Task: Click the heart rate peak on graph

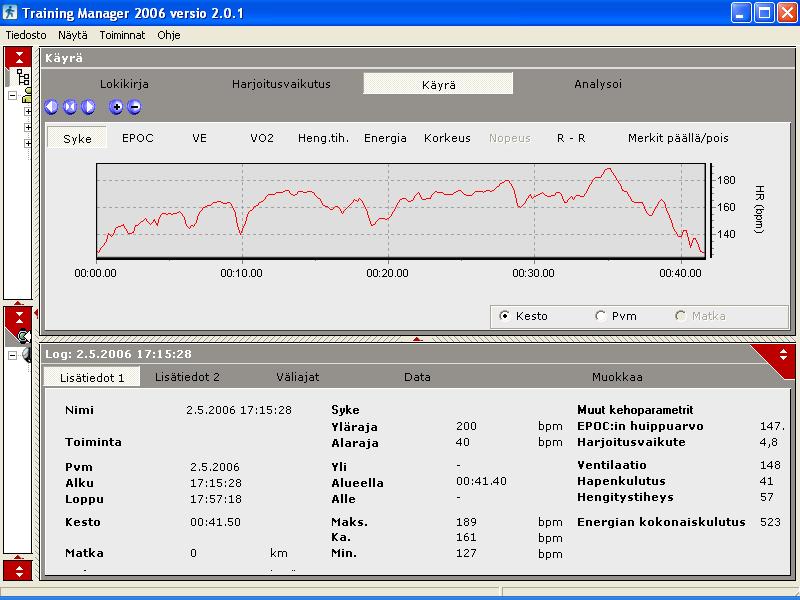Action: [x=606, y=169]
